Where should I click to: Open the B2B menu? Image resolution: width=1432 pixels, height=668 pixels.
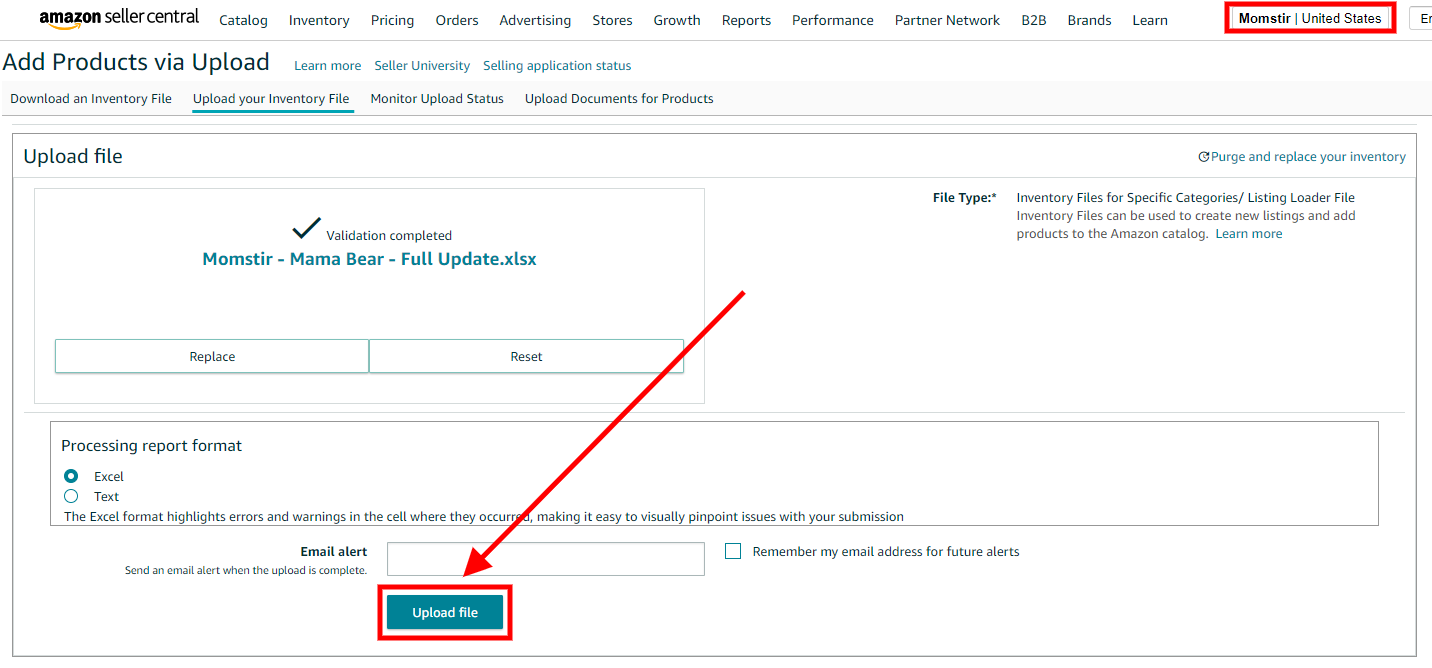click(x=1034, y=20)
